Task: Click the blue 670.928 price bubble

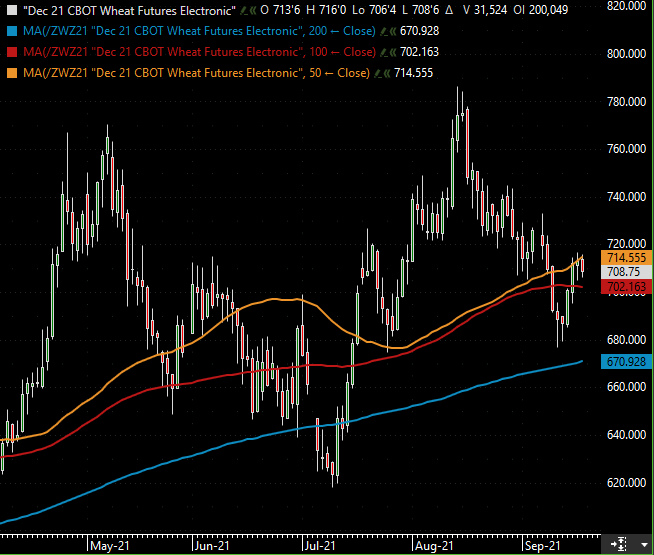Action: coord(627,362)
